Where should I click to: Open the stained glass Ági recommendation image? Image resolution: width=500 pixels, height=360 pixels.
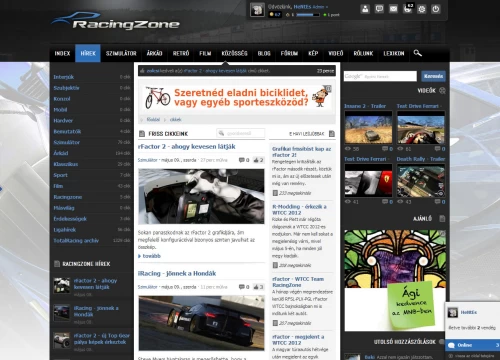point(395,280)
